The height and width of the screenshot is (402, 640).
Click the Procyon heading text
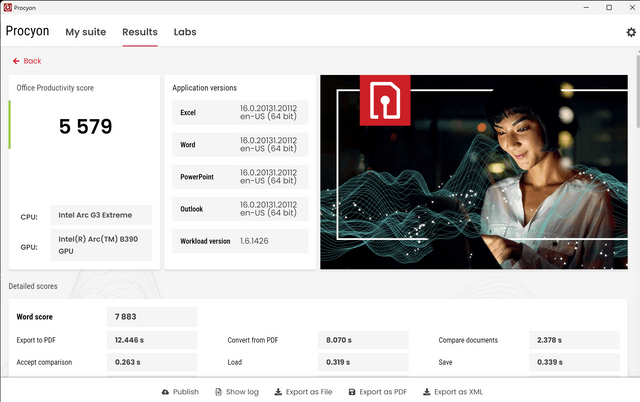click(27, 31)
